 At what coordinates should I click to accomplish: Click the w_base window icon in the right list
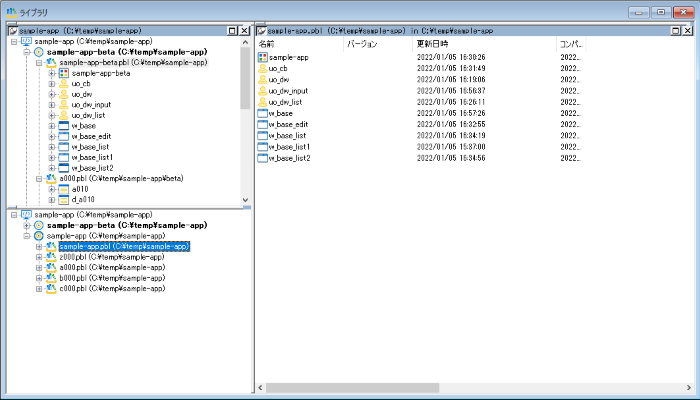click(263, 113)
